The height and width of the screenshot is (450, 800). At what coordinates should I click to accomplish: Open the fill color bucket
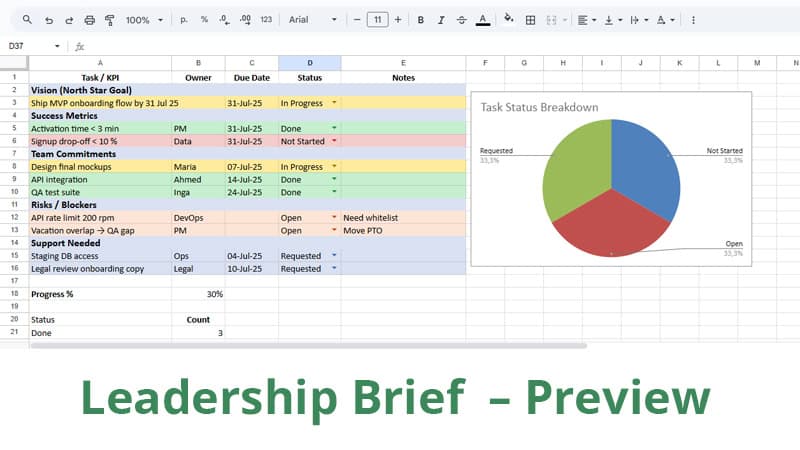coord(508,19)
